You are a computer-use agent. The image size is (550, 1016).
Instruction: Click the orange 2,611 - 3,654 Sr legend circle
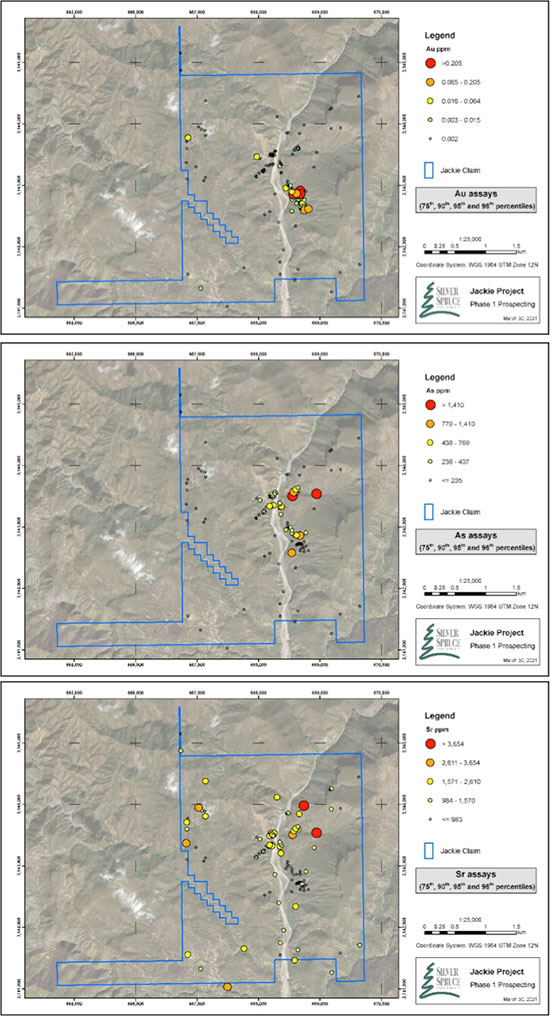pos(430,763)
